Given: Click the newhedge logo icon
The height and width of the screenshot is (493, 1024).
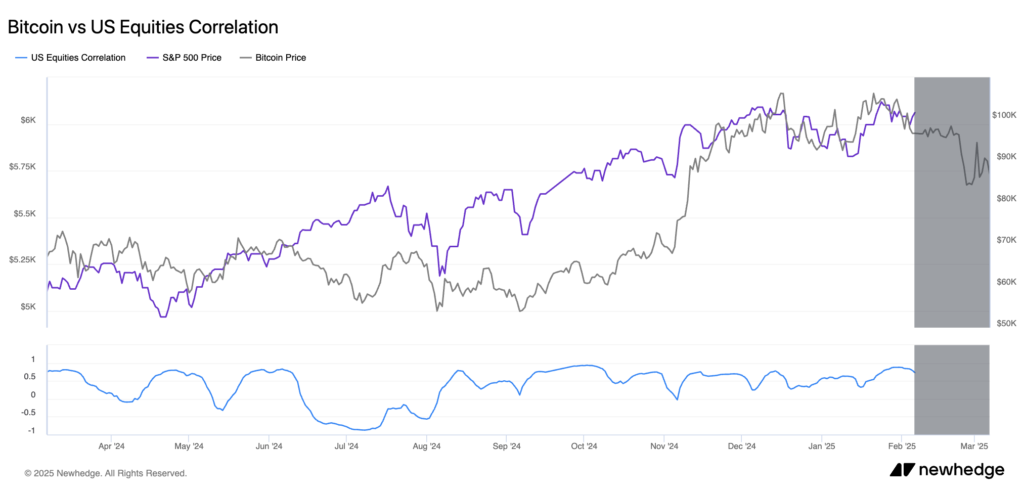Looking at the screenshot, I should coord(902,470).
